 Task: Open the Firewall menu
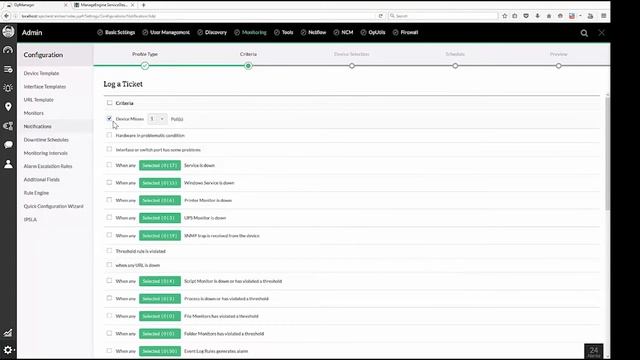pos(405,32)
